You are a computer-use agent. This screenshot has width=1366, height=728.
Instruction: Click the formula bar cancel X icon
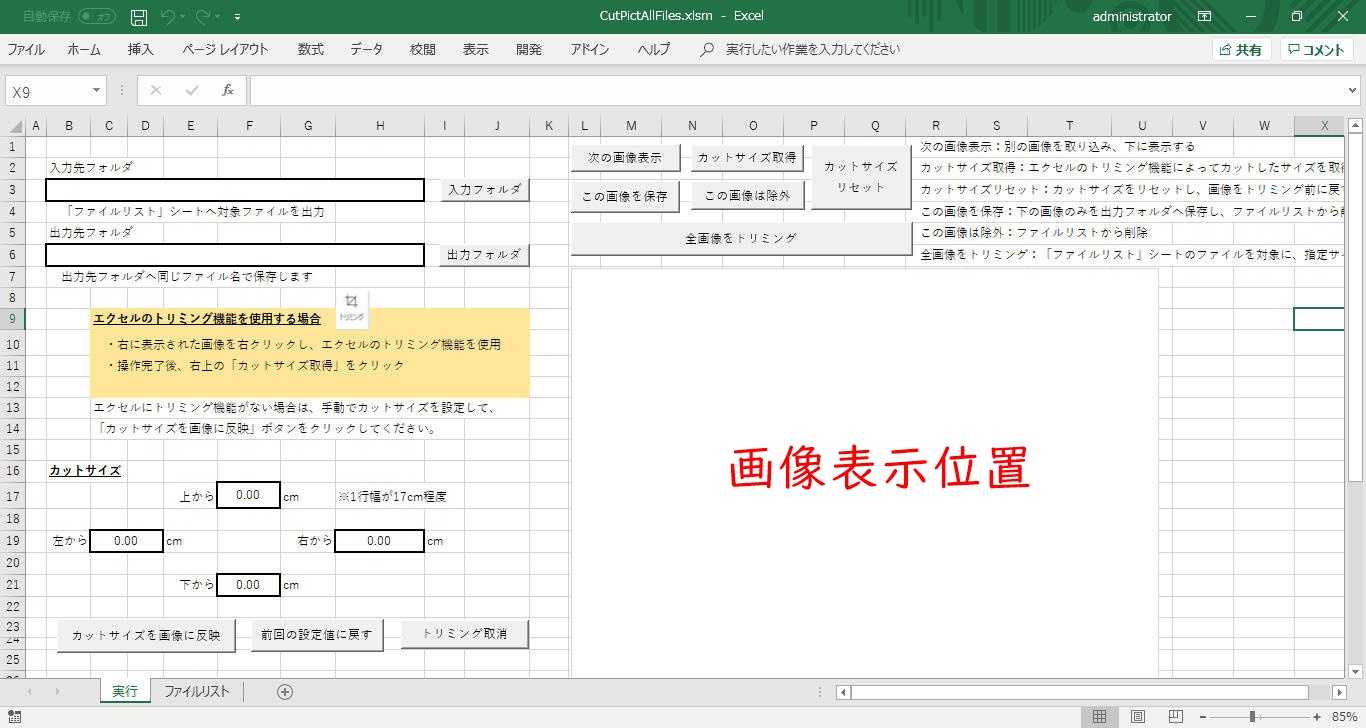[155, 91]
